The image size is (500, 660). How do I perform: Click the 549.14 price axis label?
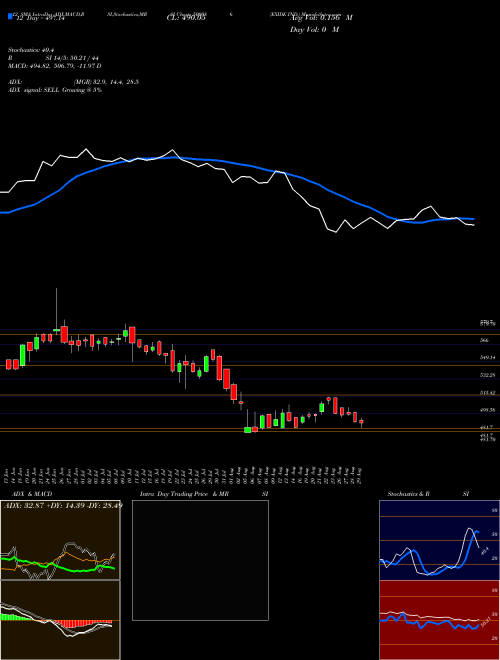click(x=487, y=357)
